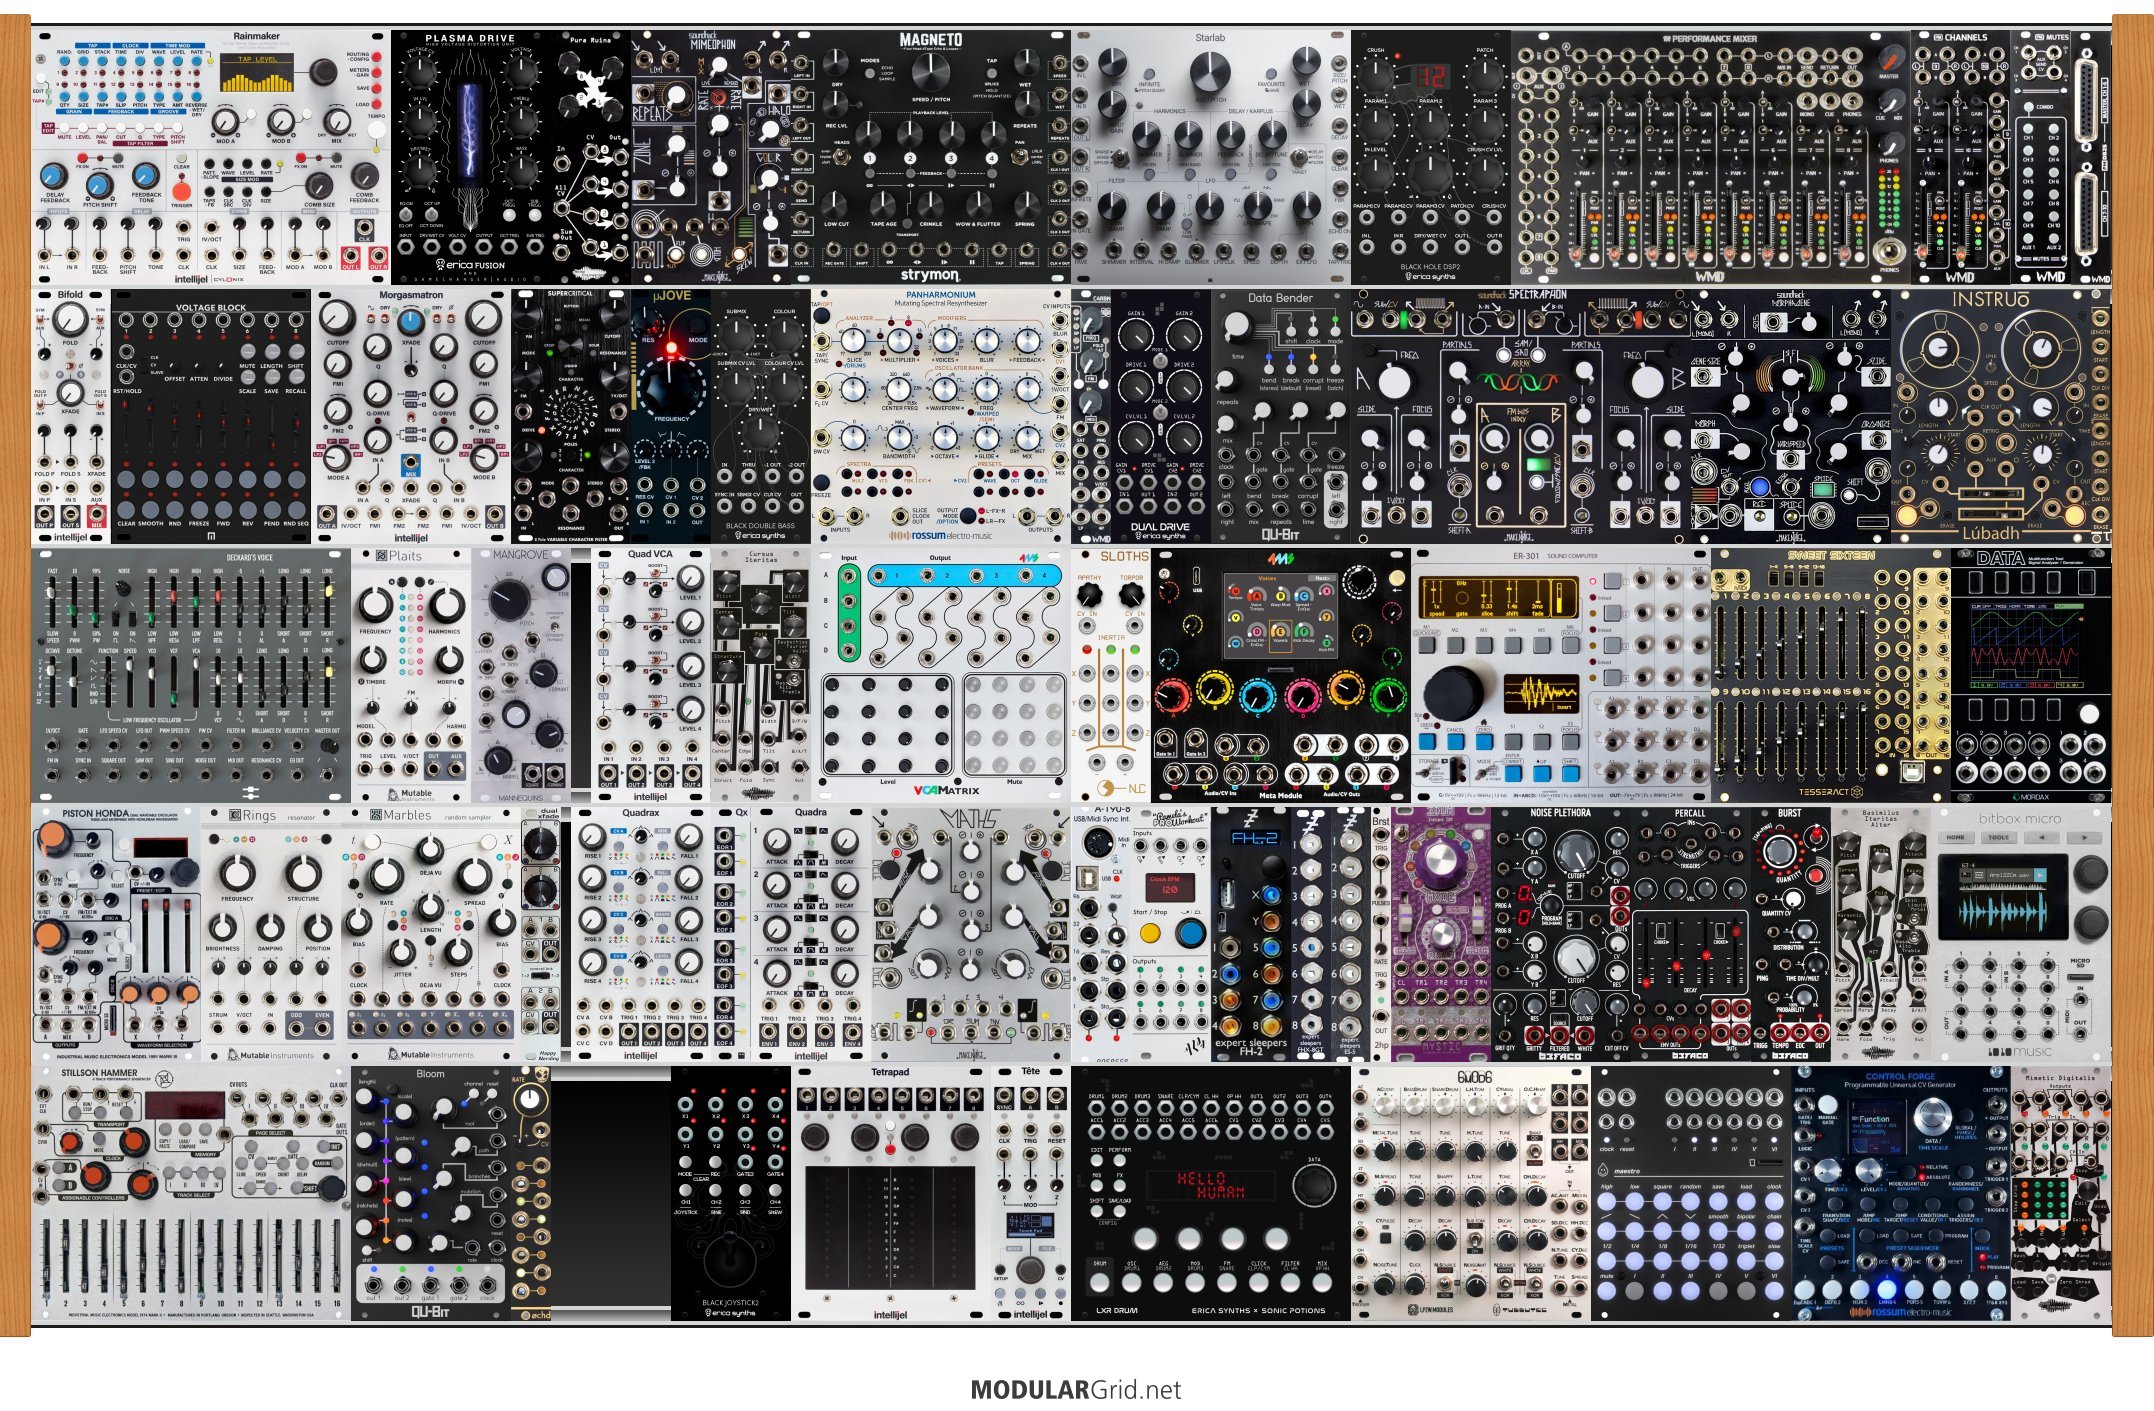Open the MODULARGrid.net link
This screenshot has height=1411, width=2154.
click(x=1076, y=1389)
